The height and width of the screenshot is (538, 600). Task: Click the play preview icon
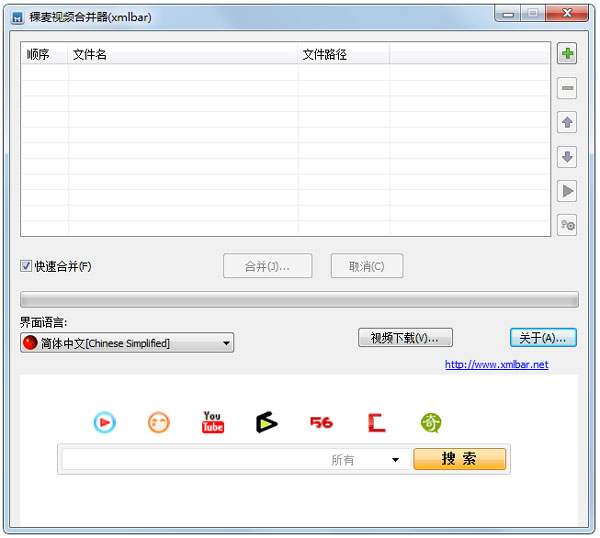click(567, 191)
